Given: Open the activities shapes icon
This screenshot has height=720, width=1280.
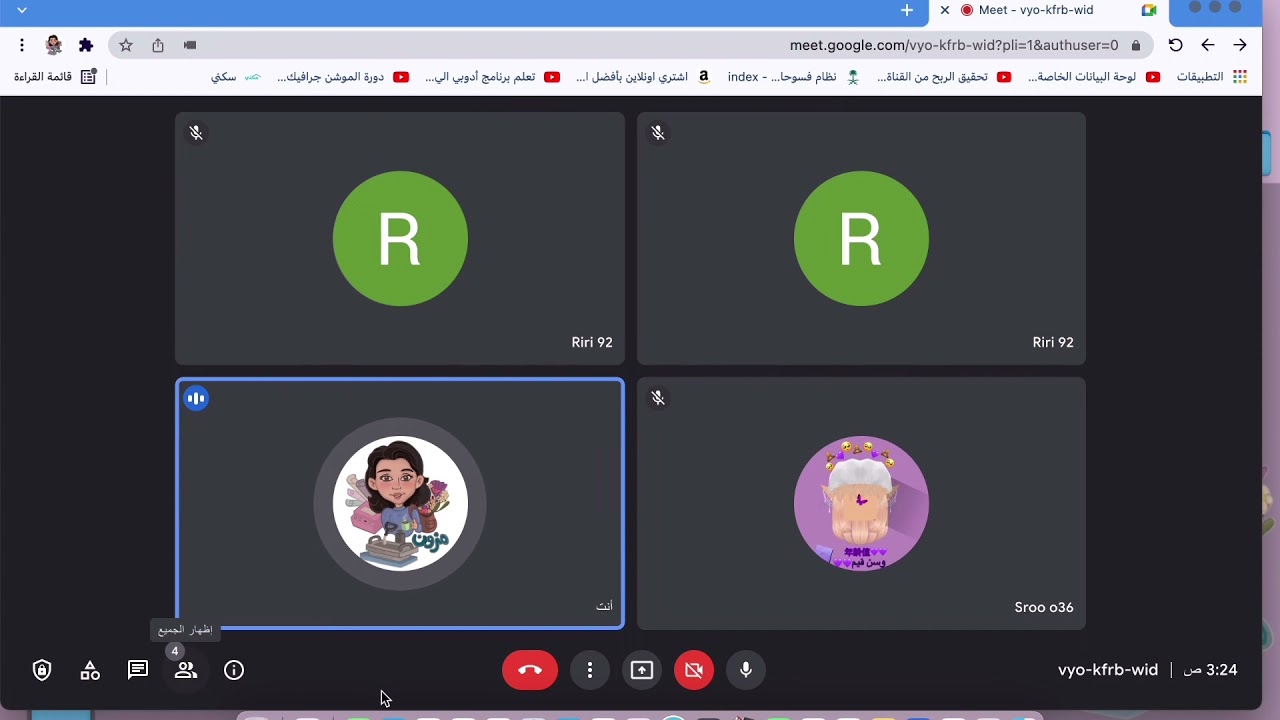Looking at the screenshot, I should [x=90, y=670].
